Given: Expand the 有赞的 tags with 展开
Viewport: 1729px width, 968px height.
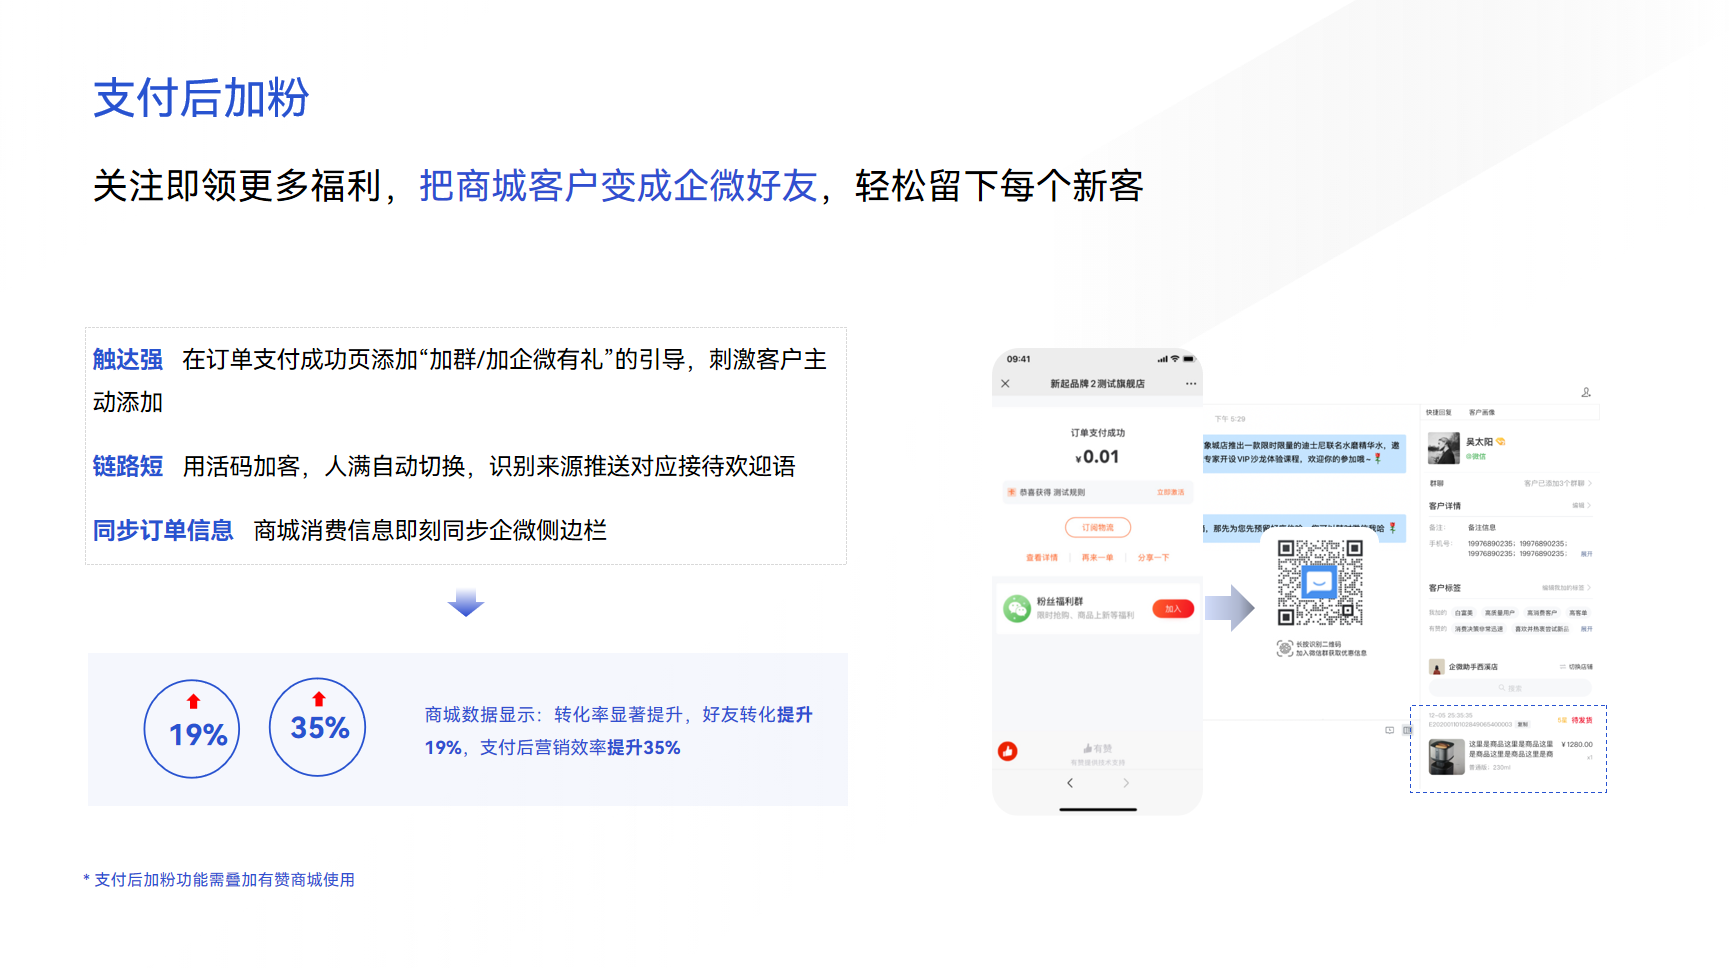Looking at the screenshot, I should click(1586, 629).
